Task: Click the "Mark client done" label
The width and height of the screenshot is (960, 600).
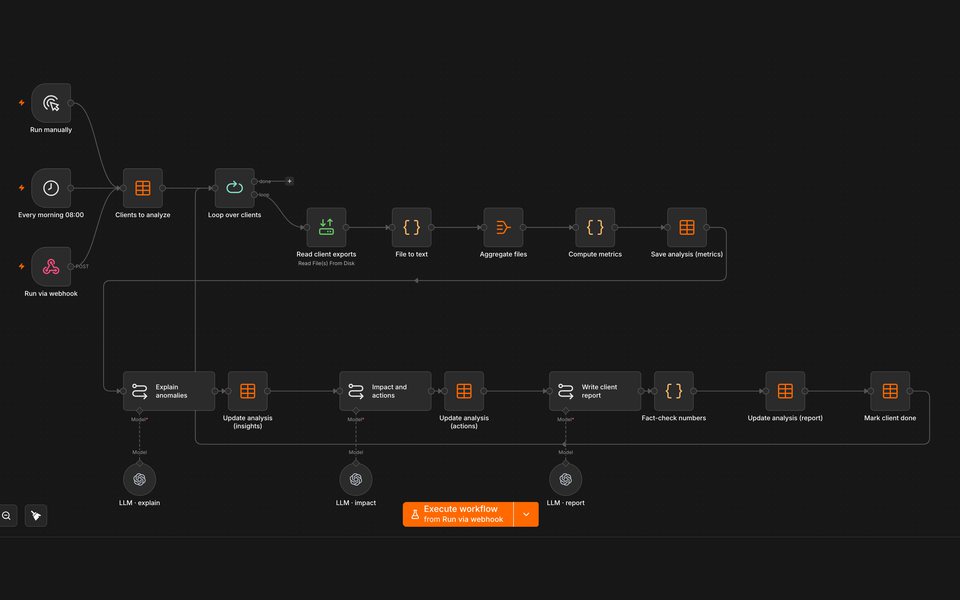Action: click(x=890, y=418)
